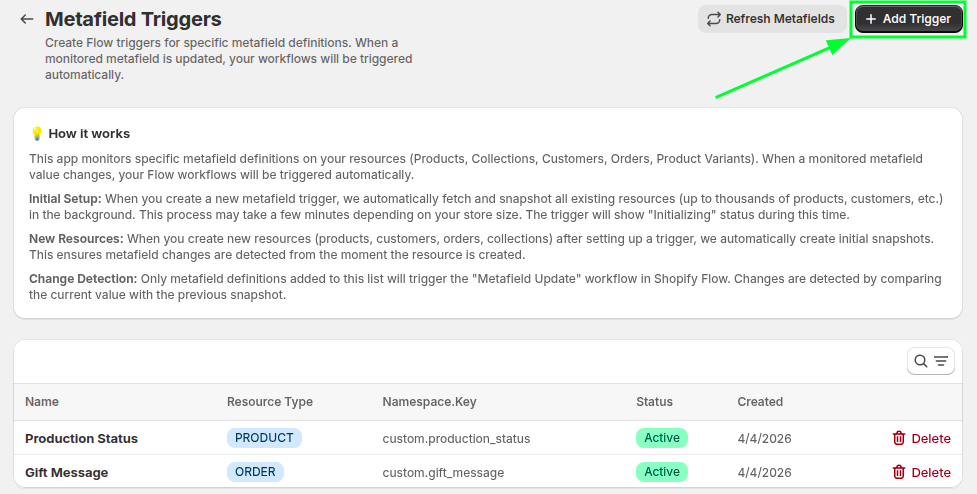Click Active status badge for Gift Message
Viewport: 977px width, 494px height.
point(661,472)
